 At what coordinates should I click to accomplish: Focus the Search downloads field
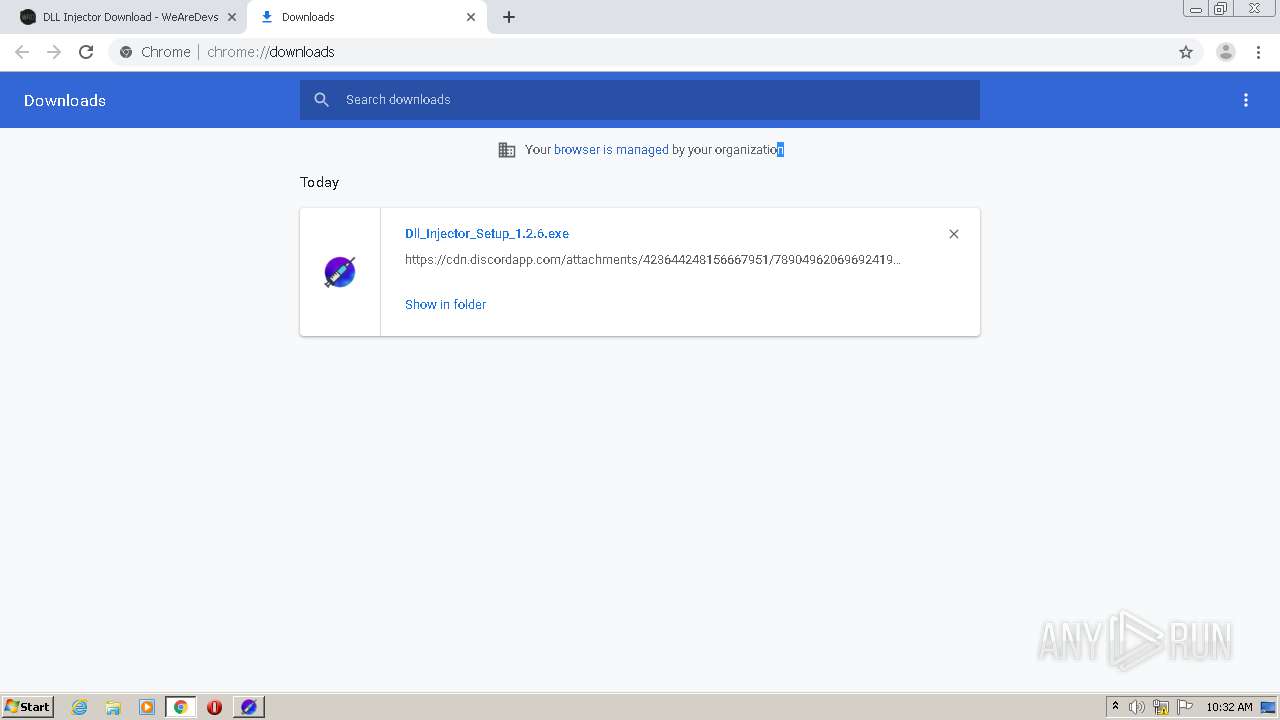[x=640, y=100]
